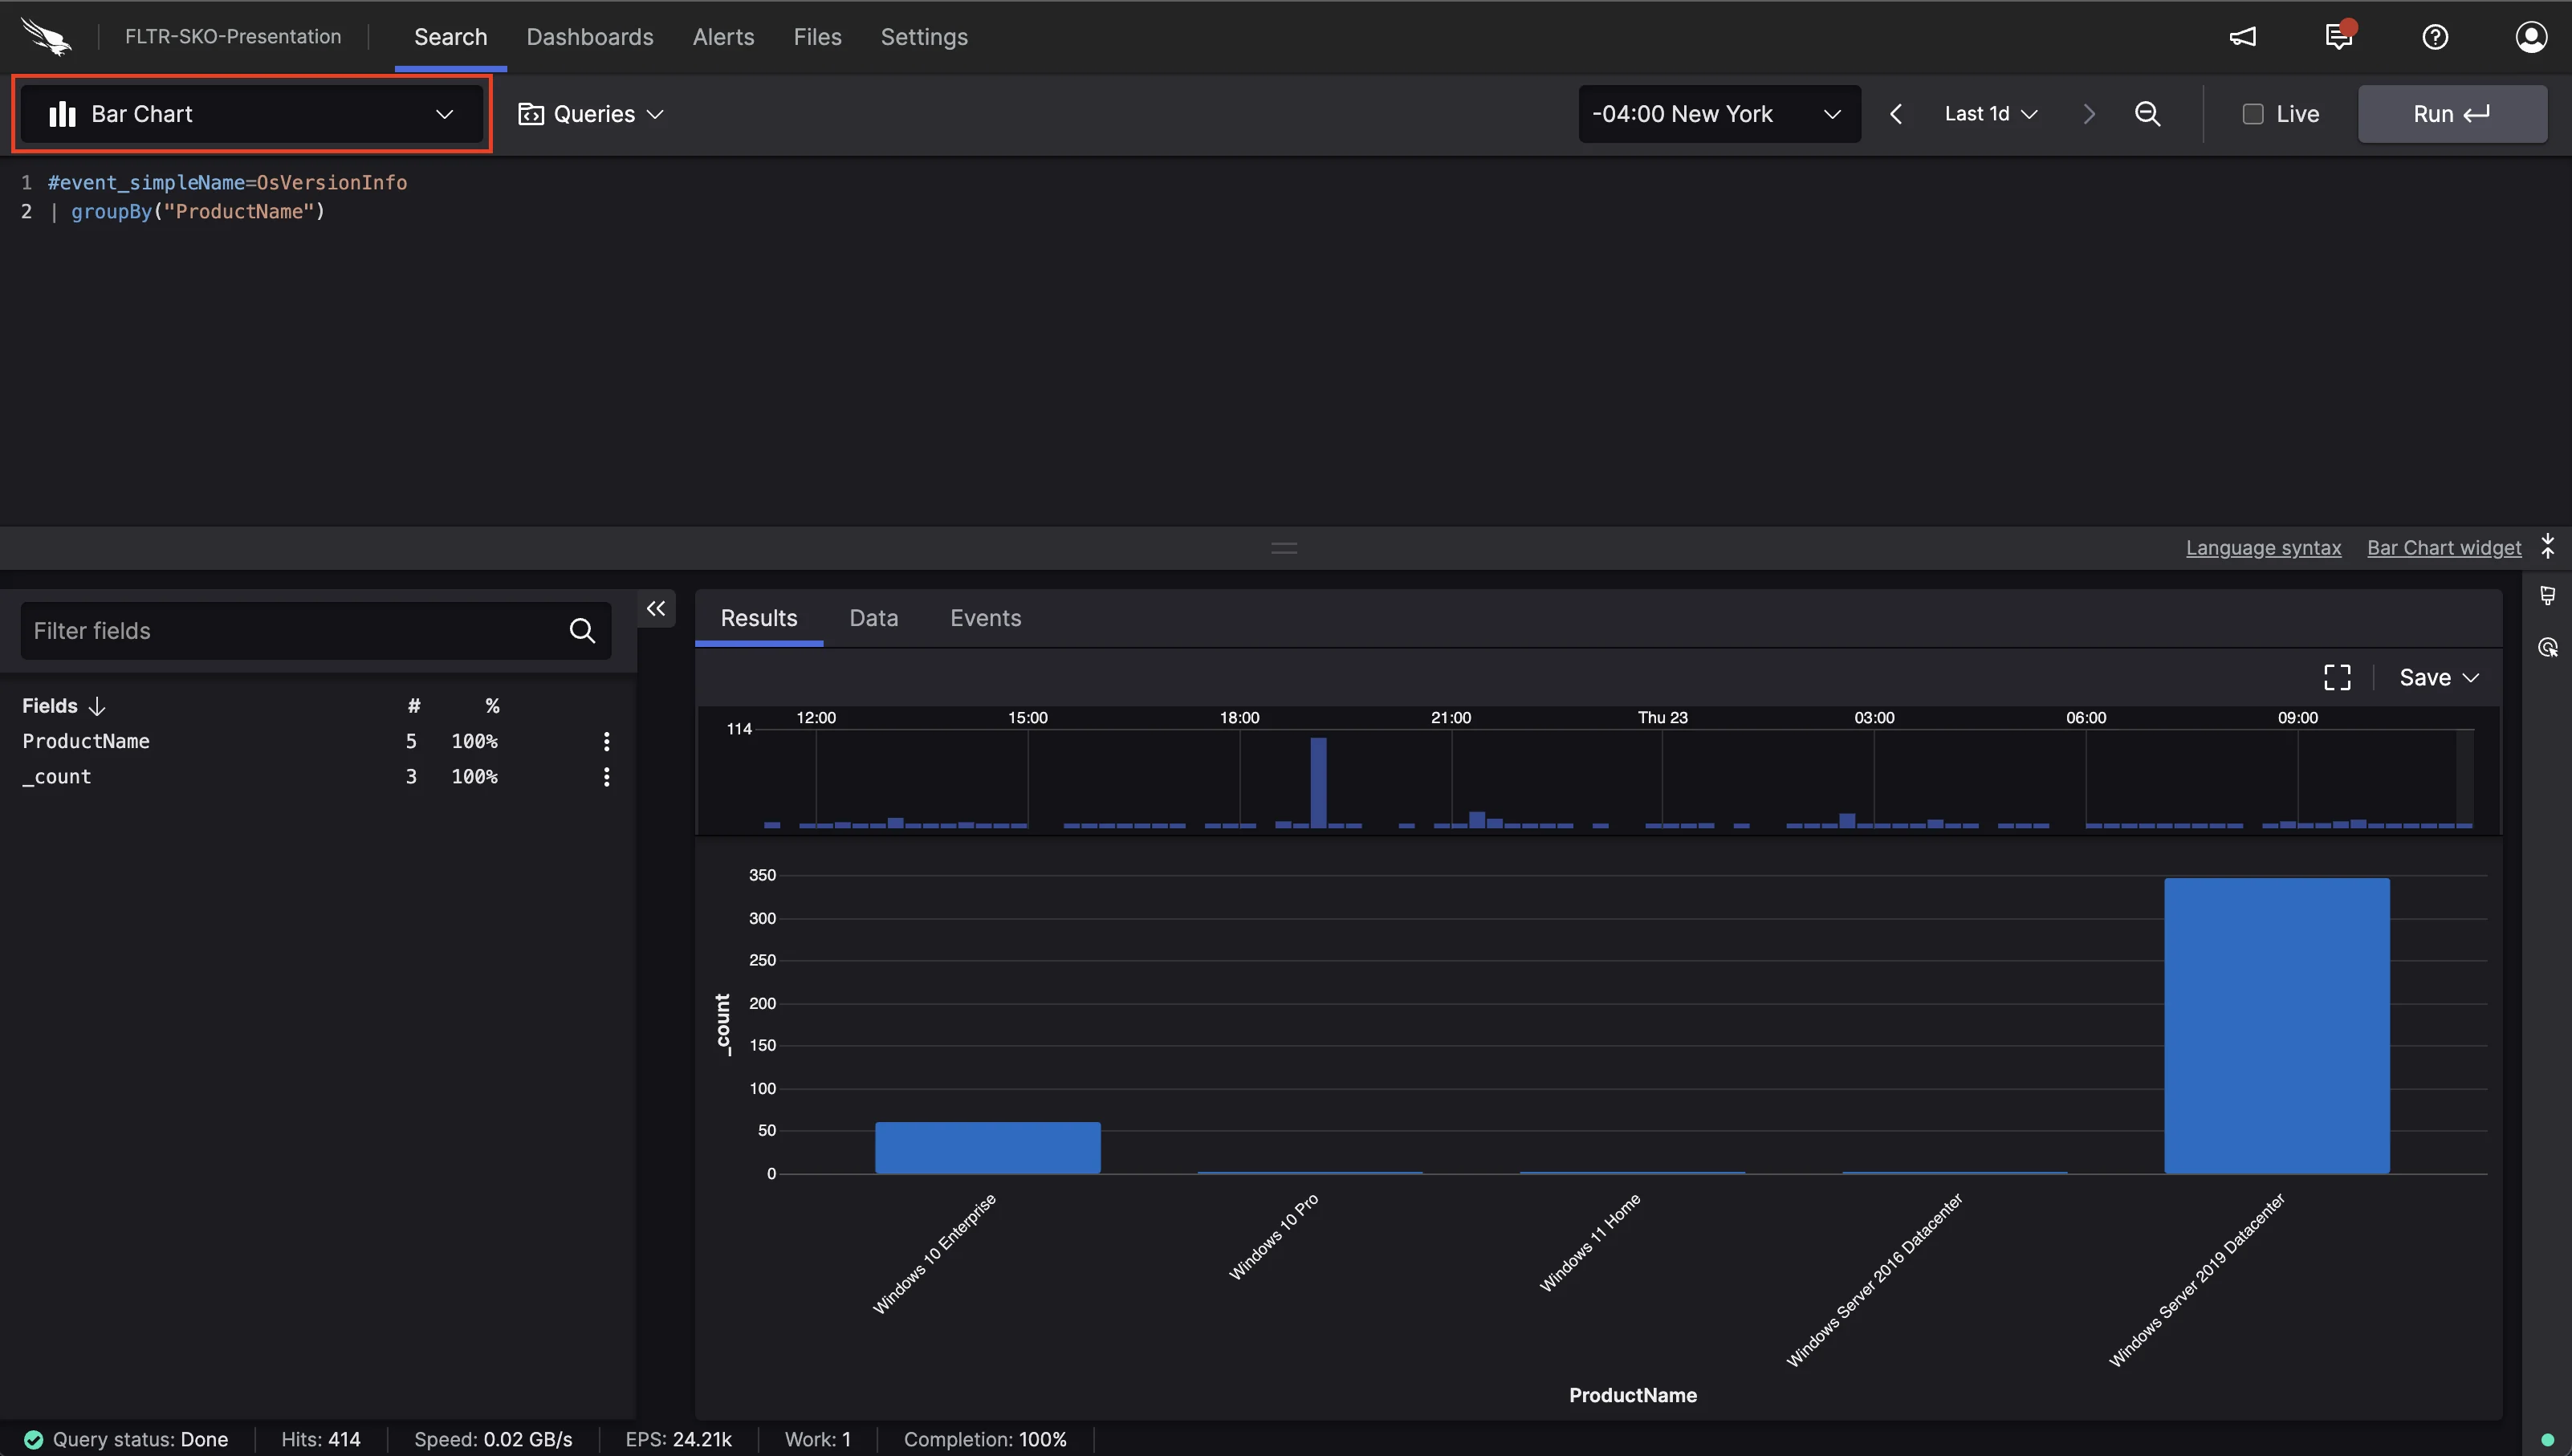Viewport: 2572px width, 1456px height.
Task: Open the help question mark icon
Action: pos(2435,37)
